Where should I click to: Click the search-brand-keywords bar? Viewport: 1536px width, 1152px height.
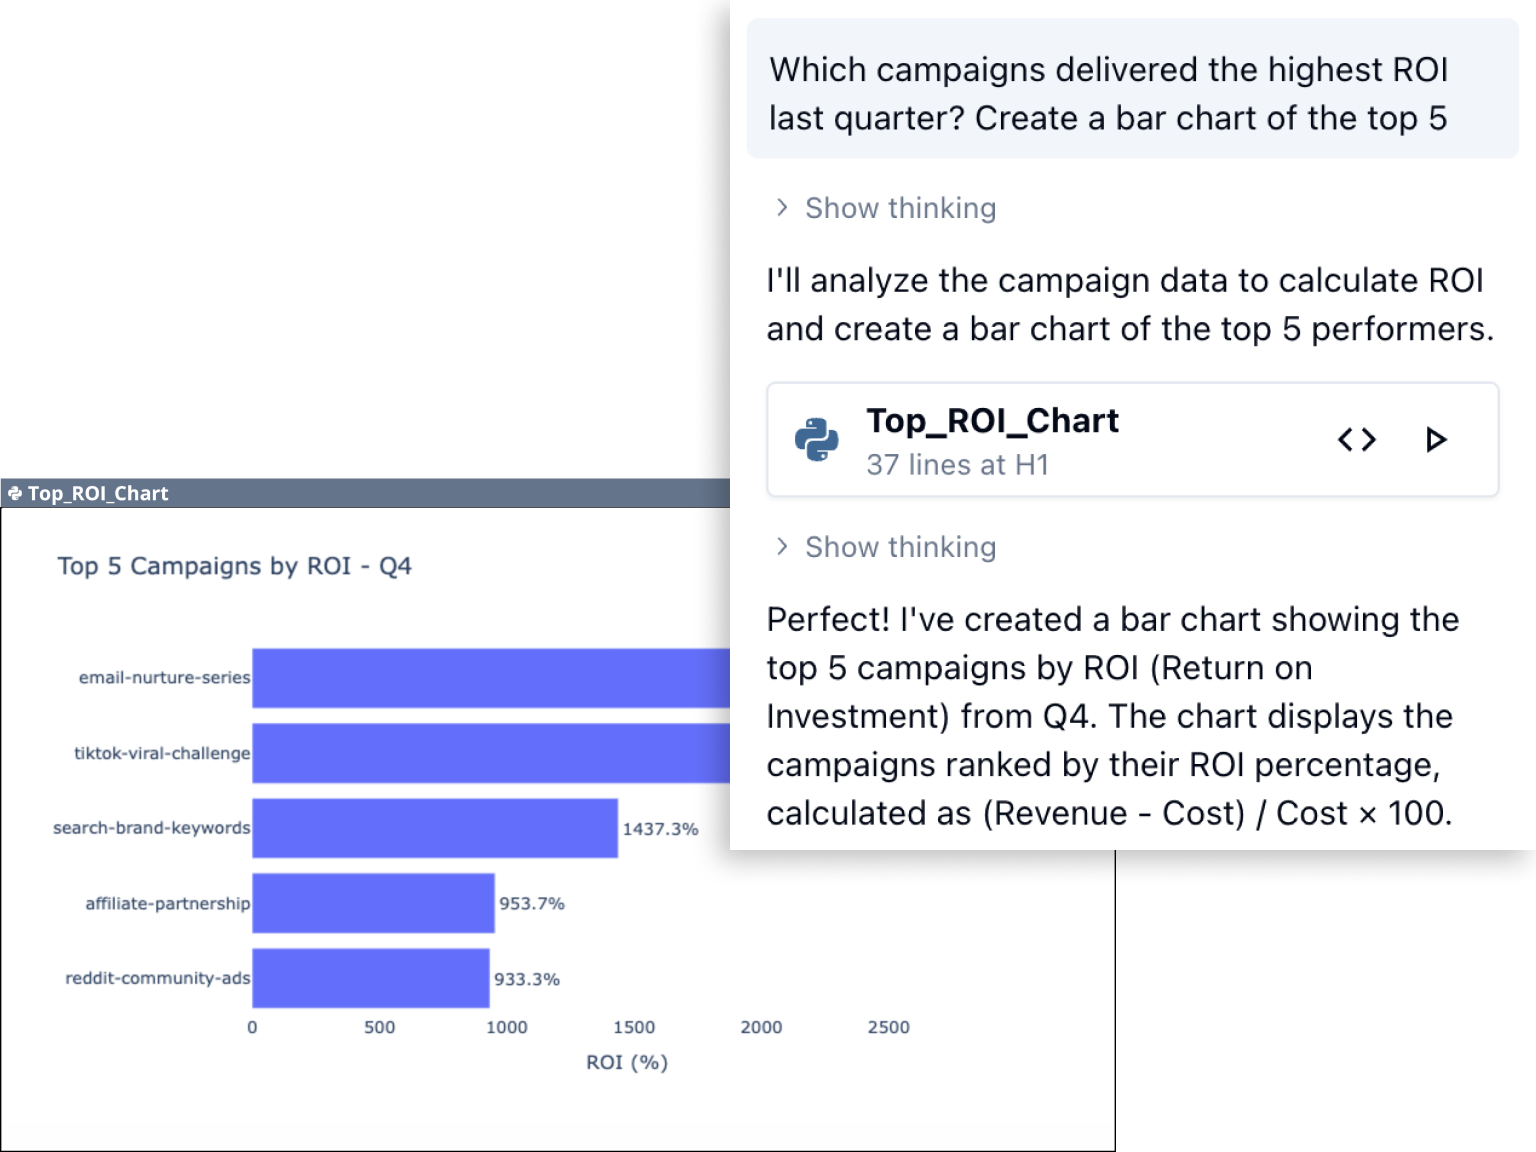click(x=430, y=828)
